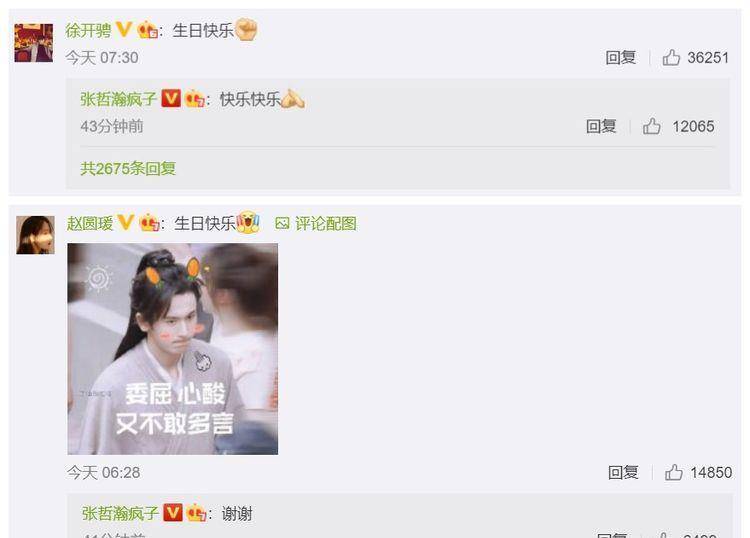
Task: Click the picture icon before 评论配图
Action: pyautogui.click(x=282, y=223)
